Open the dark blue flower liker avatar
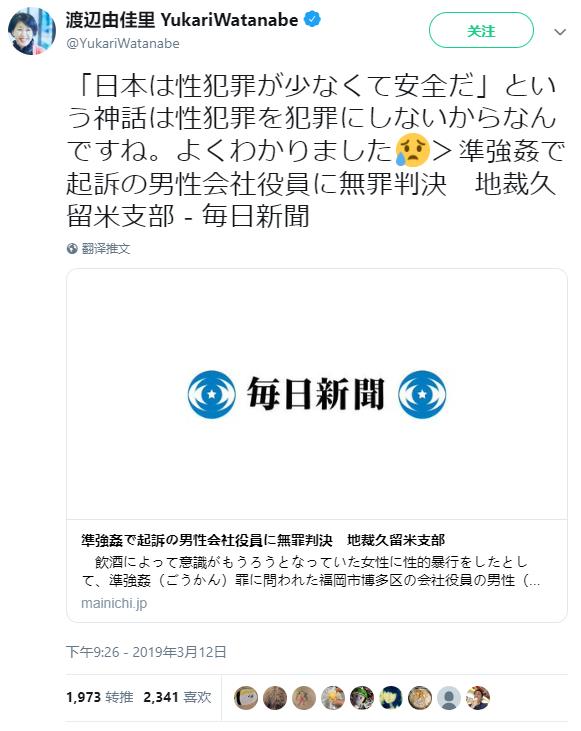 pos(391,698)
